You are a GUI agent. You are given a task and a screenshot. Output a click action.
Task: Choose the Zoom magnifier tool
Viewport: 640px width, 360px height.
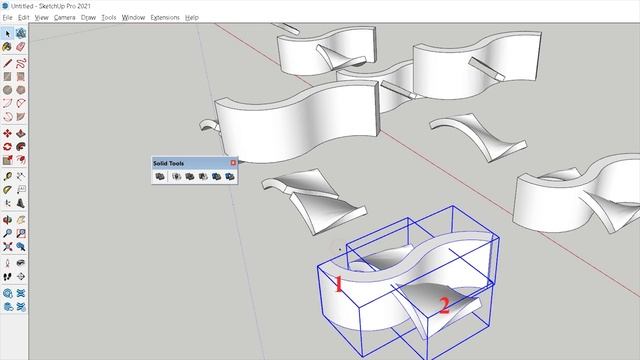[7, 233]
